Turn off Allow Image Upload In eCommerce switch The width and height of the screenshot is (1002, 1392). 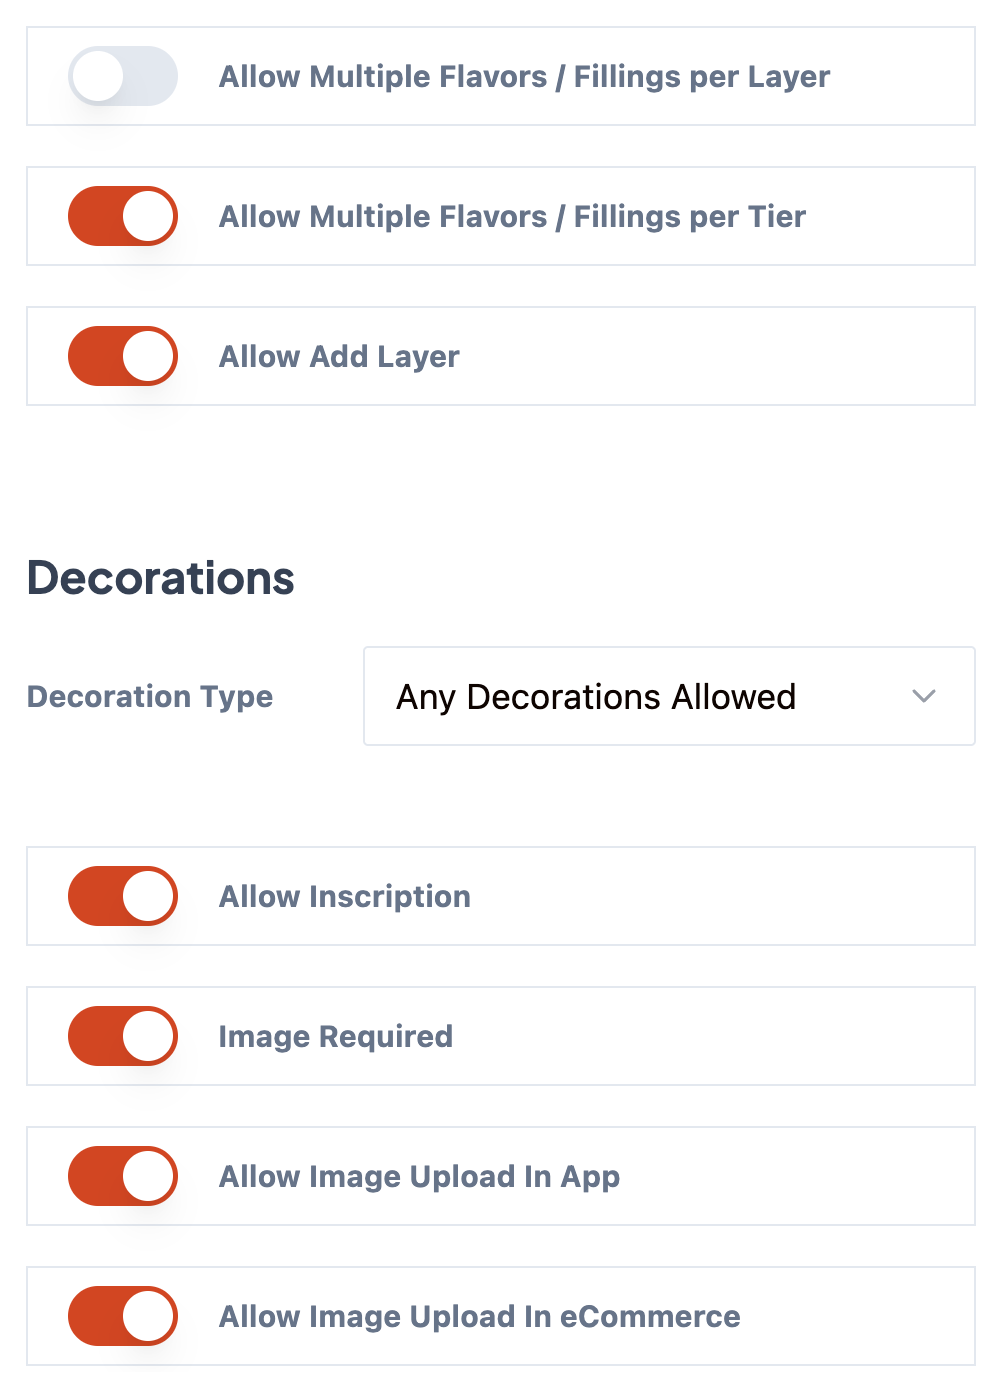tap(123, 1316)
